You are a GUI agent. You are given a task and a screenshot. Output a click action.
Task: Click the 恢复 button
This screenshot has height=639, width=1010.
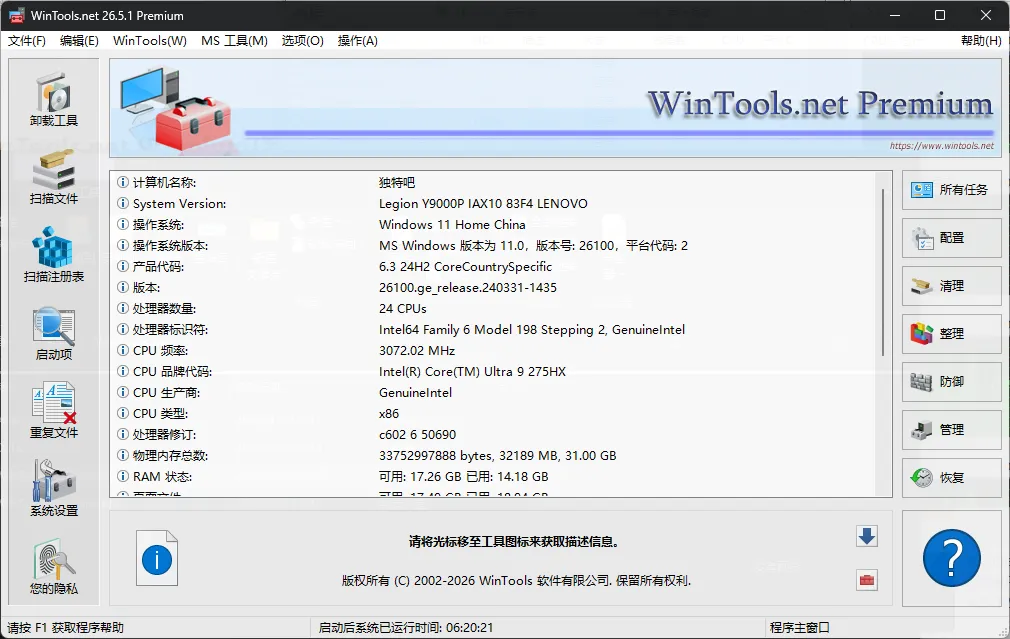point(951,477)
